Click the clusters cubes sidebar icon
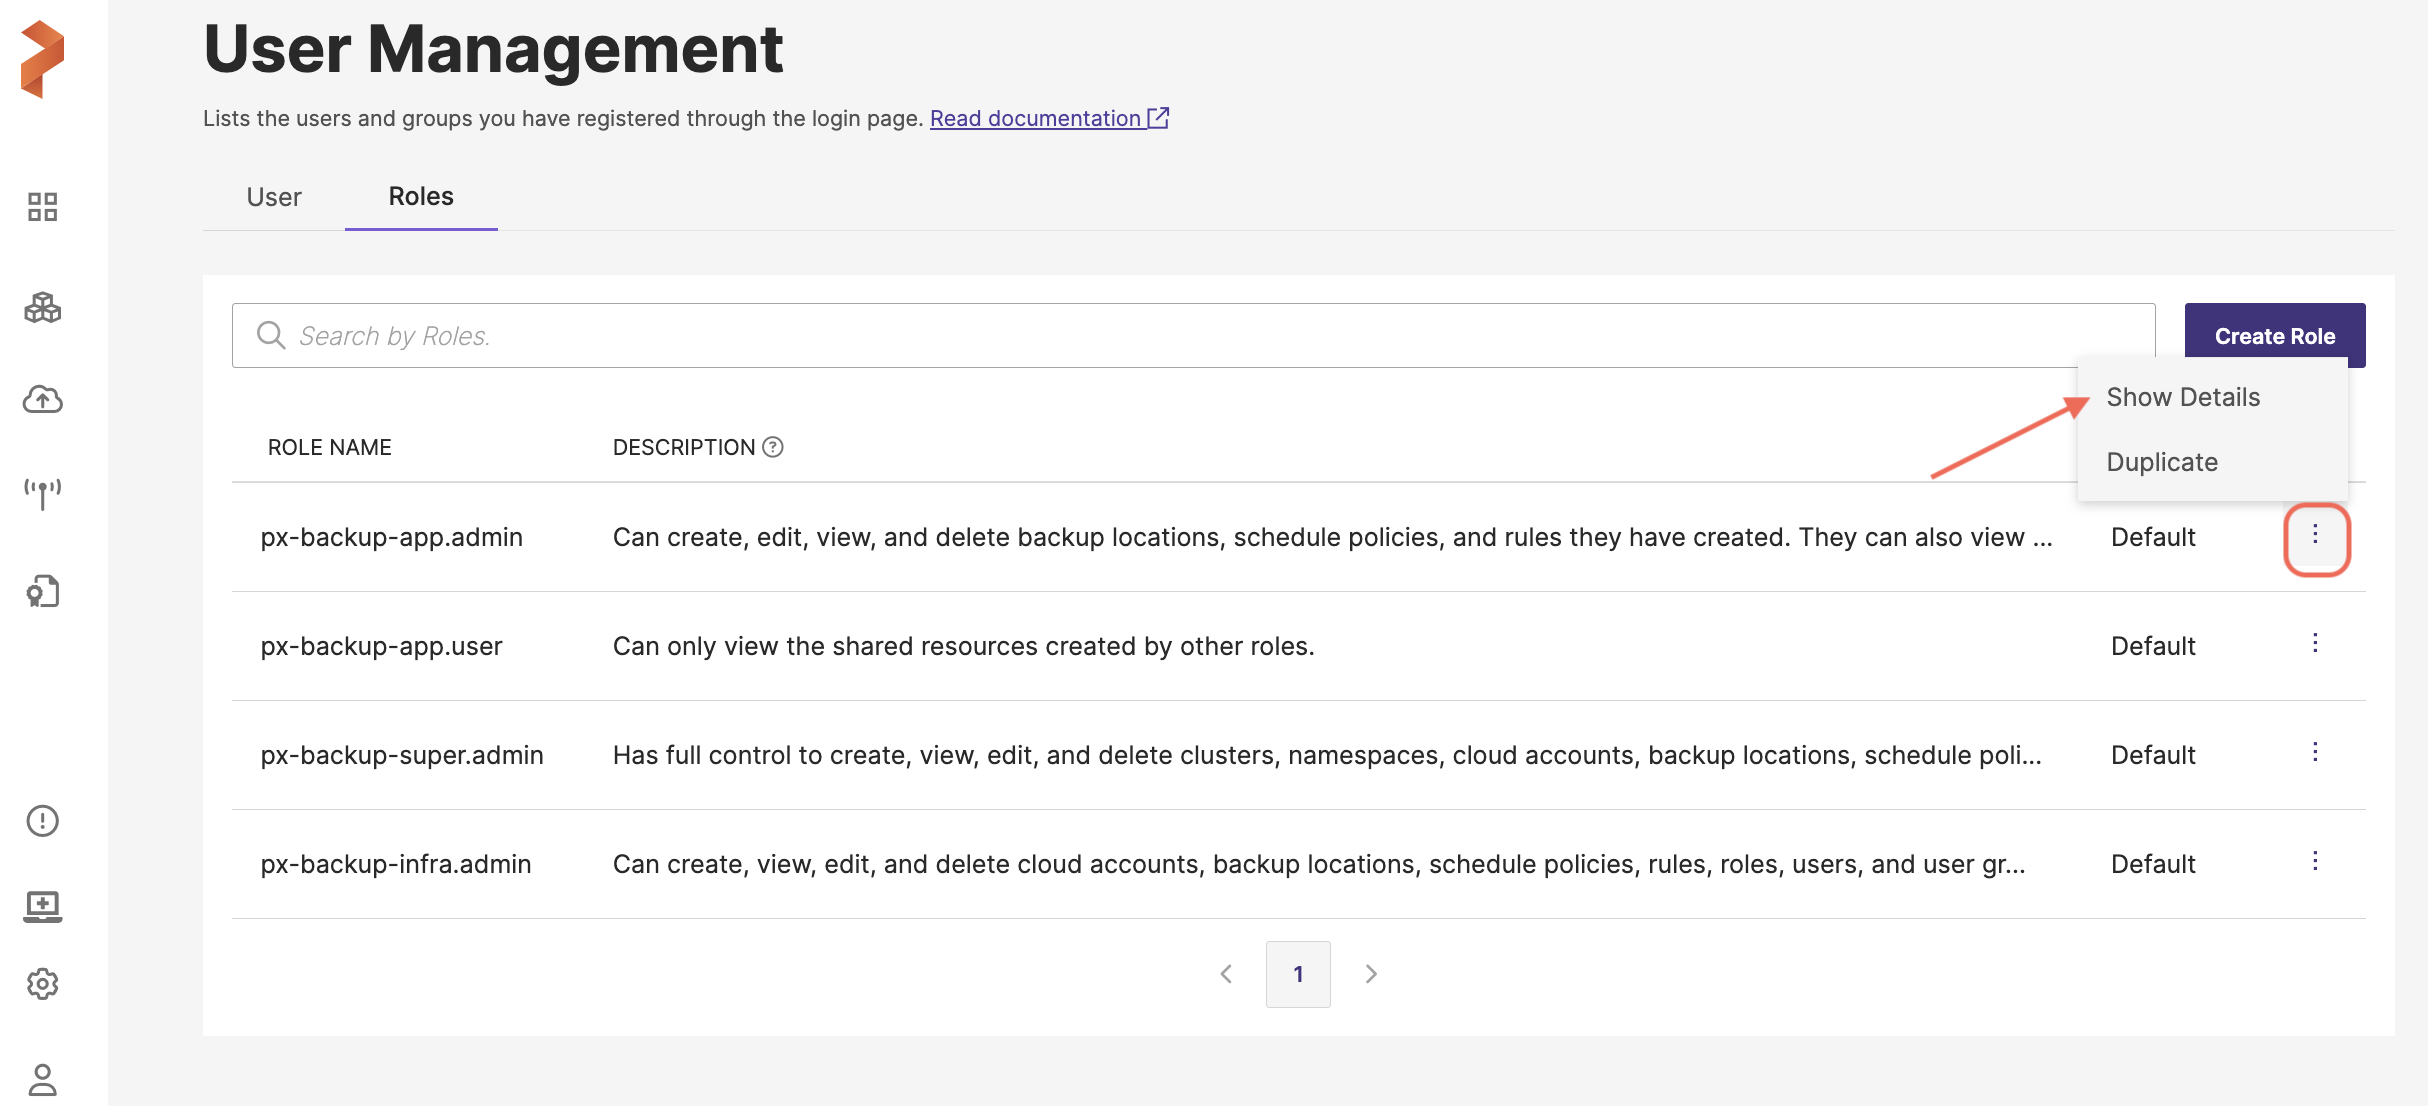The image size is (2428, 1106). (x=42, y=308)
